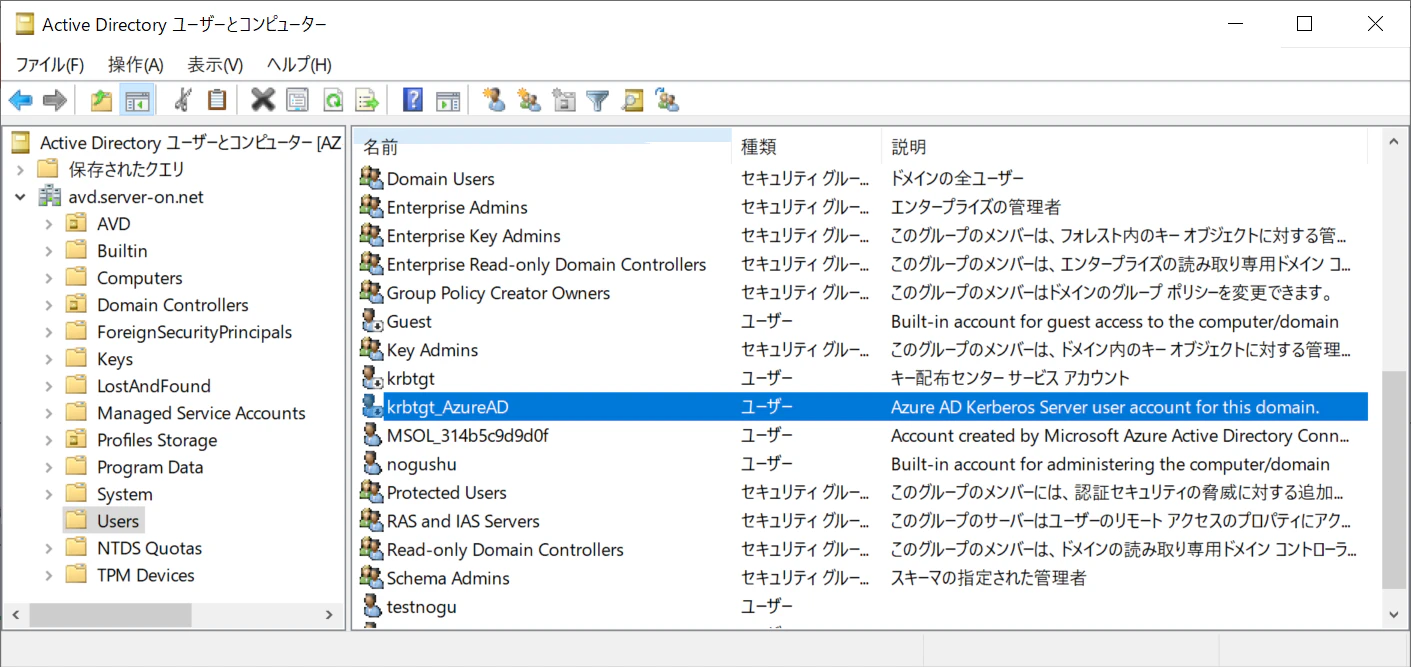Select the Enterprise Admins group entry

[x=457, y=208]
